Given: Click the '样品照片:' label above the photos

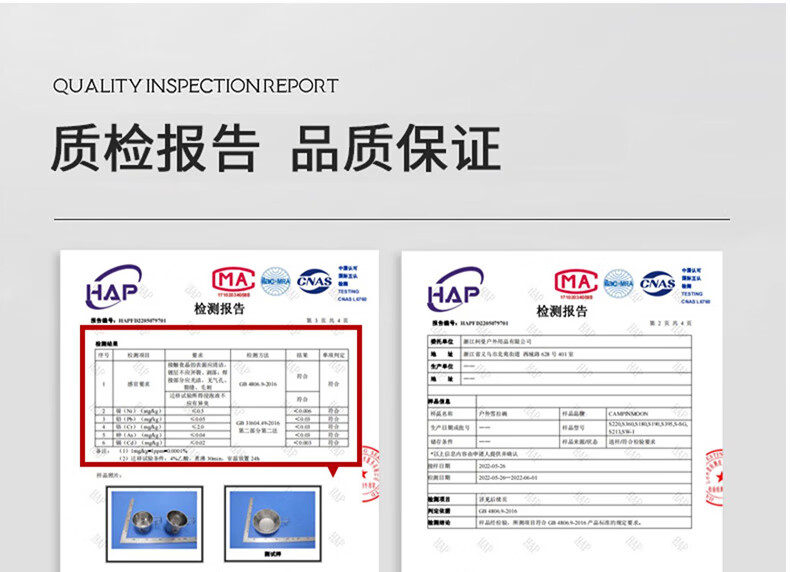Looking at the screenshot, I should click(x=109, y=475).
